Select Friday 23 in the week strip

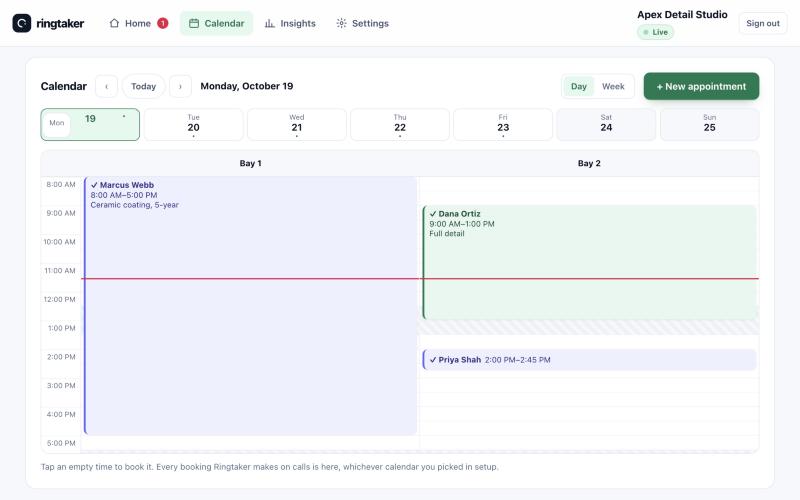tap(503, 124)
